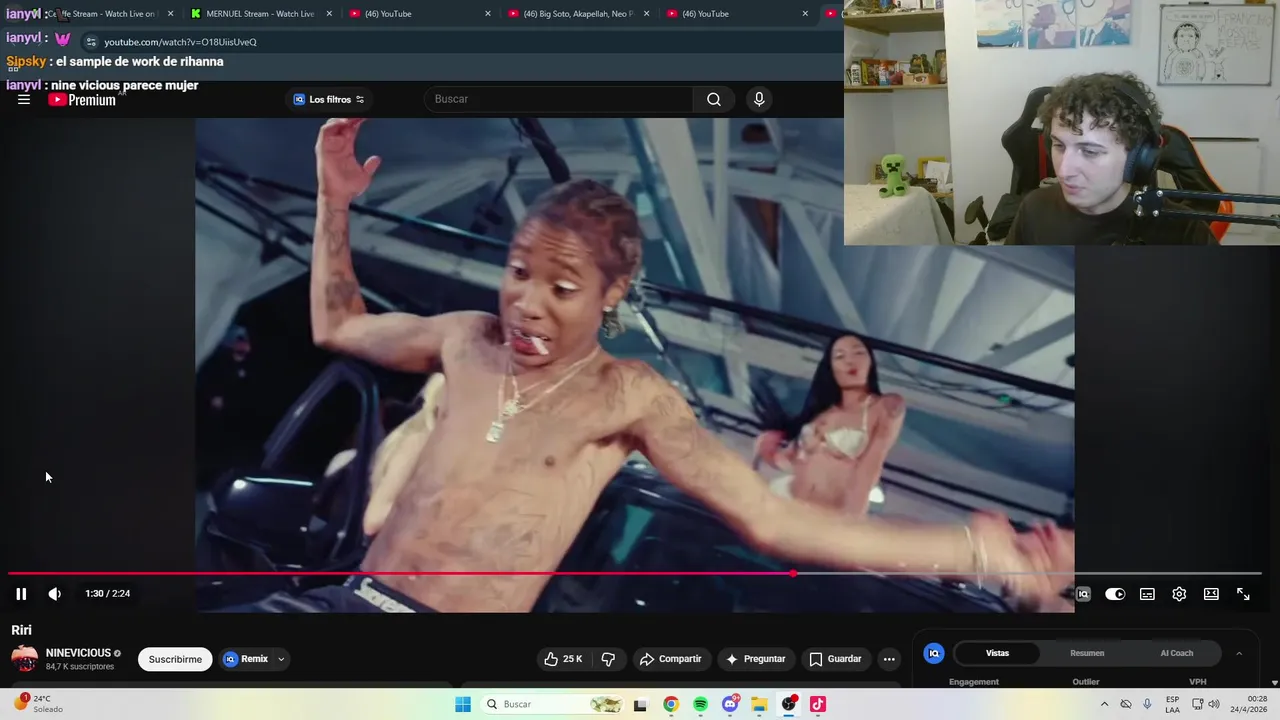
Task: Toggle subtitles in the player
Action: [x=1147, y=594]
